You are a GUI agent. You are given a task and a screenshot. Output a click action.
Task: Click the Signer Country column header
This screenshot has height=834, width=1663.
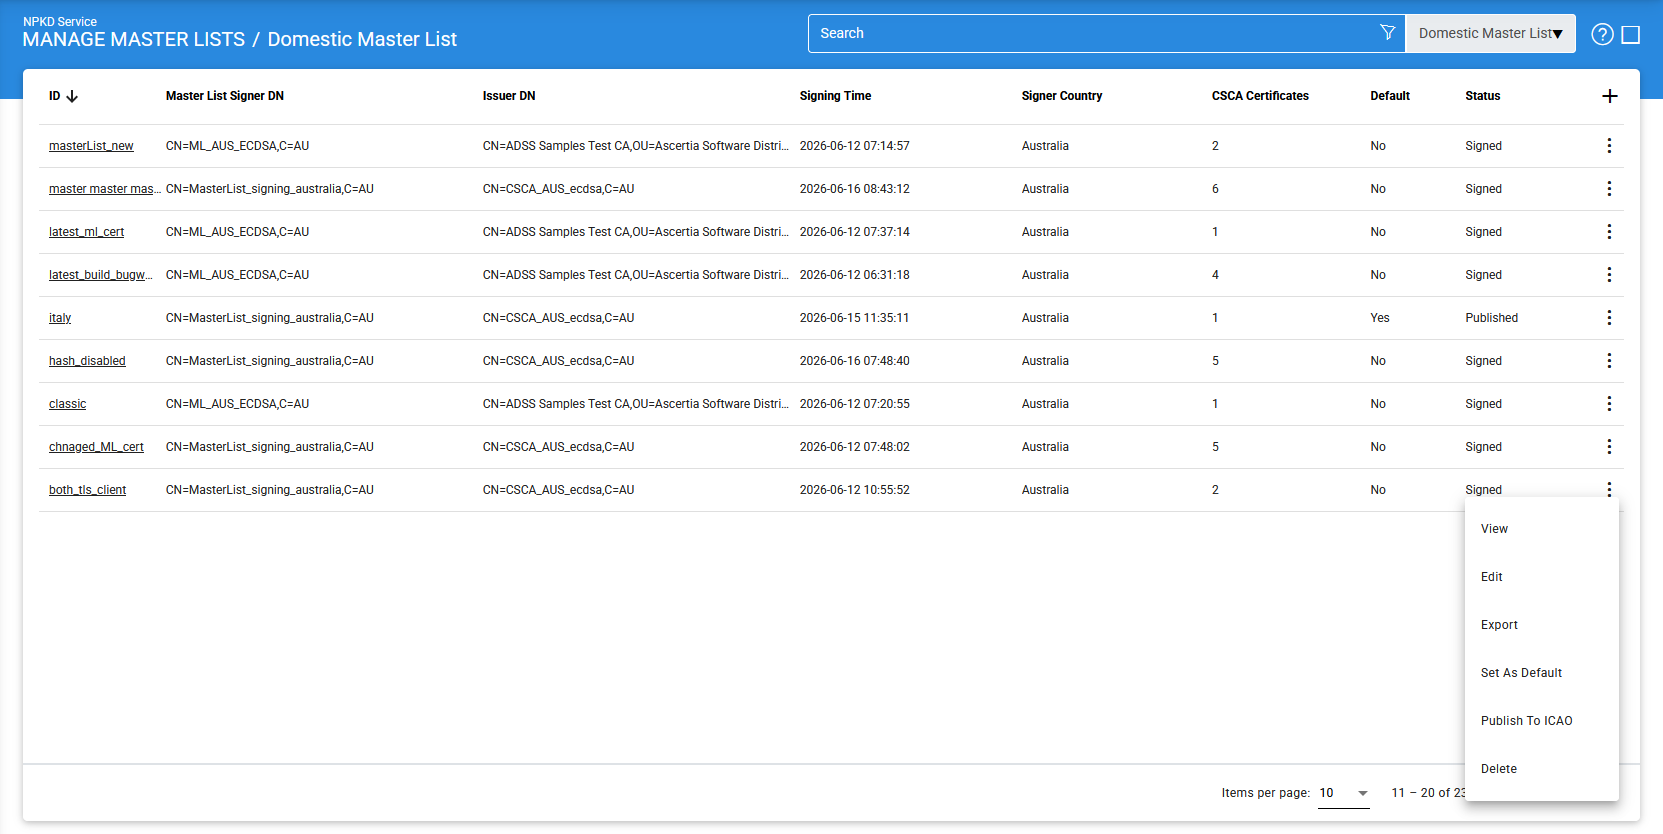pos(1062,96)
